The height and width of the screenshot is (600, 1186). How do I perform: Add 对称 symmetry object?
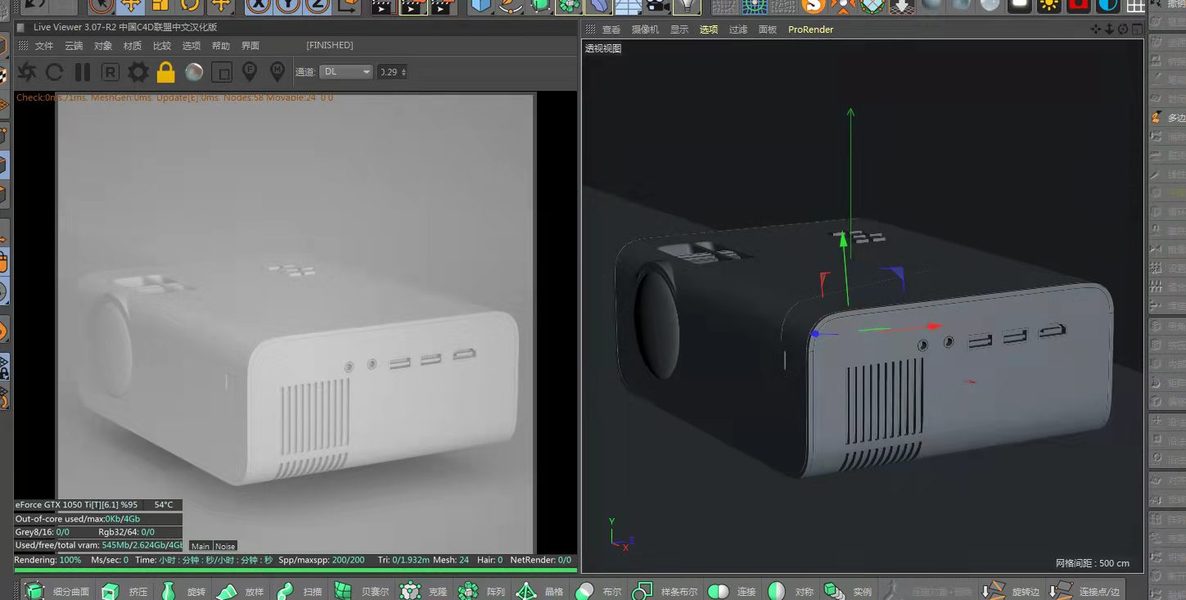[790, 591]
